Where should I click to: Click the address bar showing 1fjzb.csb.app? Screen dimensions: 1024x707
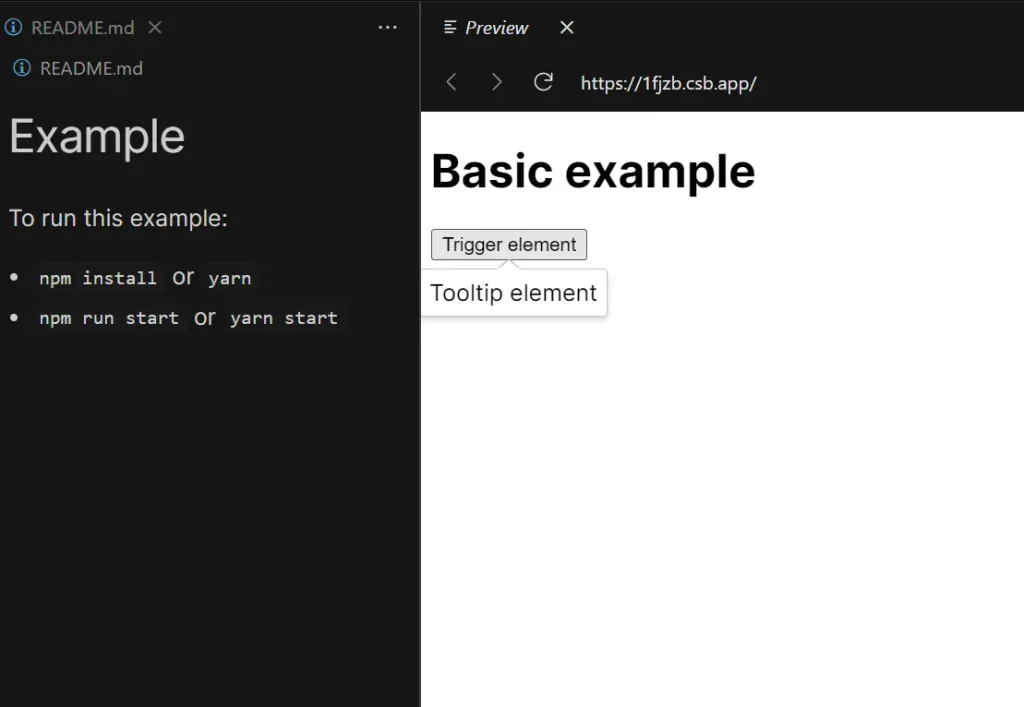pyautogui.click(x=668, y=84)
